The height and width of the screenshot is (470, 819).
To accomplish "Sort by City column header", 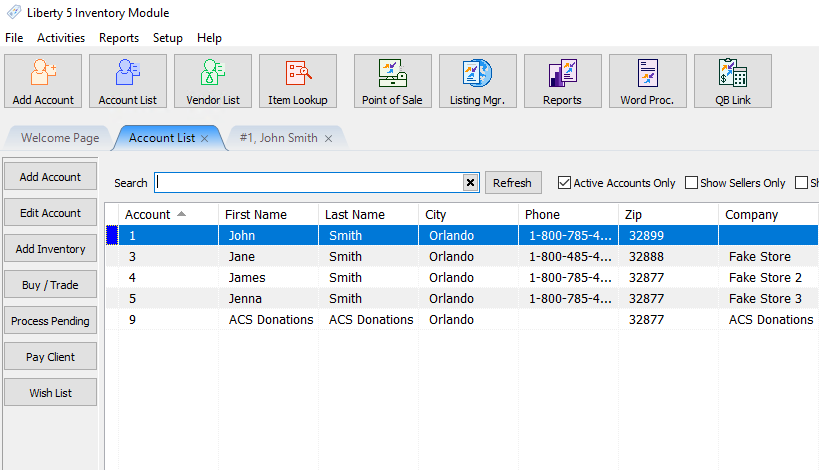I will (x=469, y=214).
